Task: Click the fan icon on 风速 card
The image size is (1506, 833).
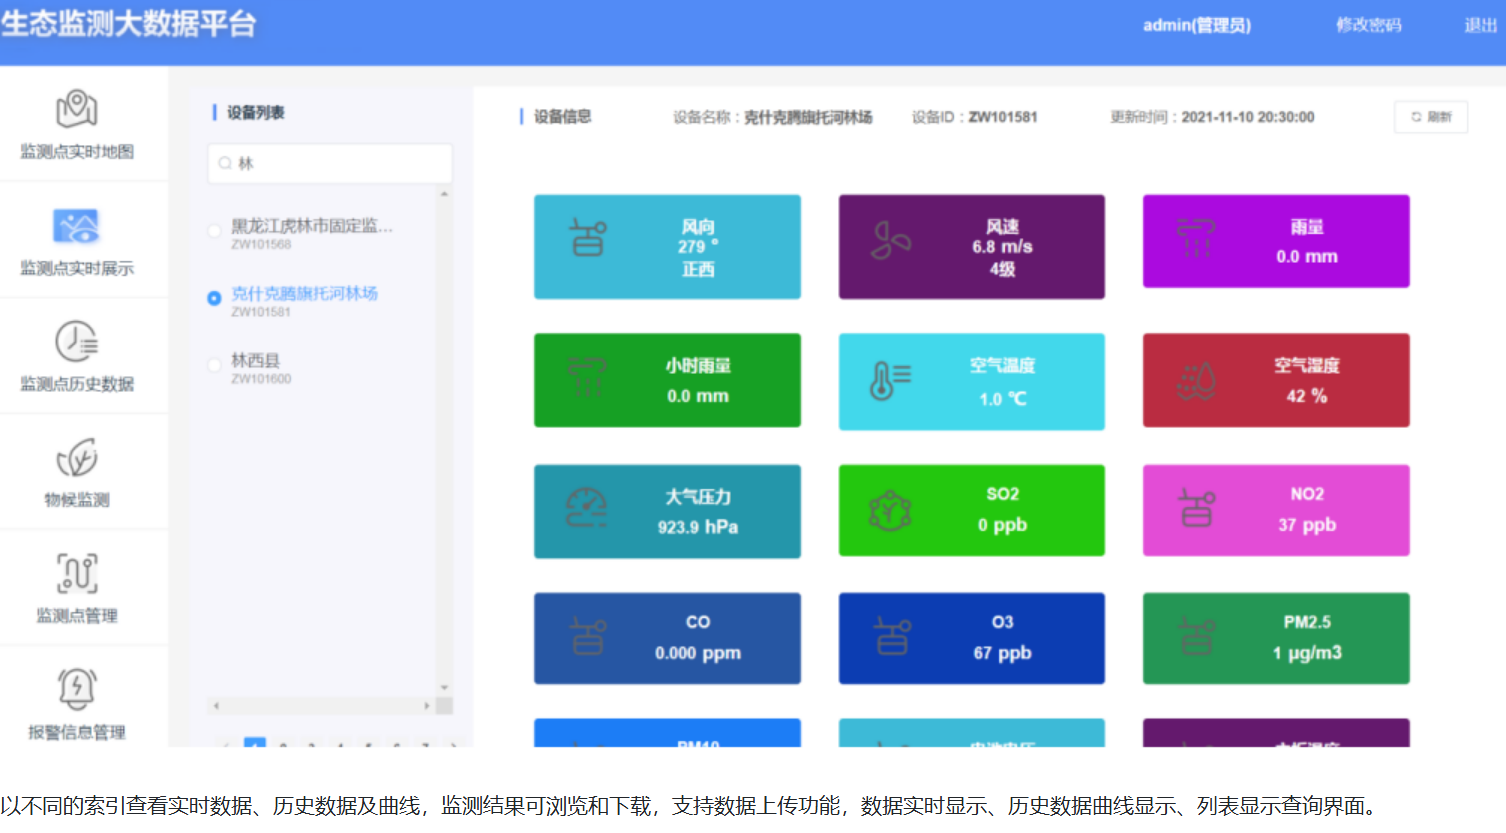Action: (x=891, y=241)
